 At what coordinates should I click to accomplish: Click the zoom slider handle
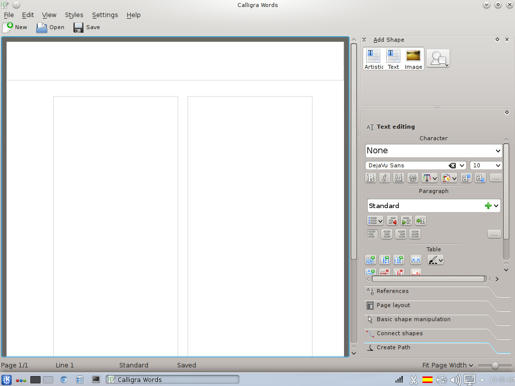495,365
